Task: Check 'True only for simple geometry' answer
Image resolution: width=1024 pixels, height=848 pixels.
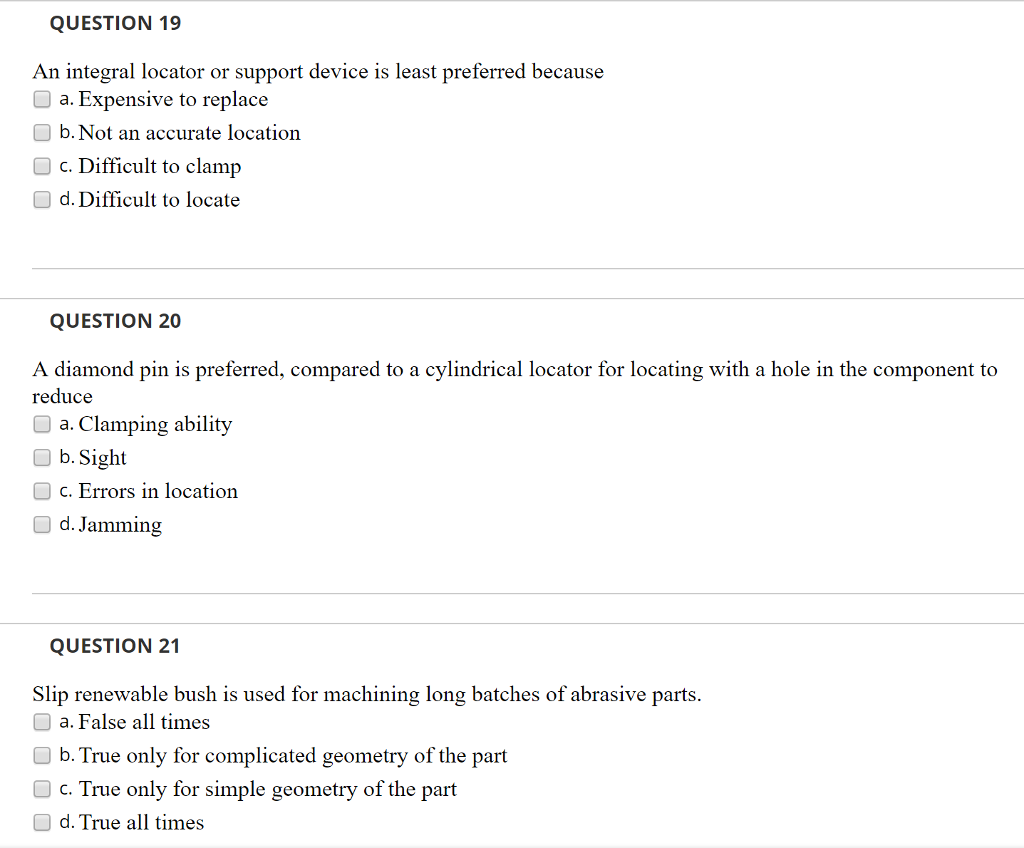Action: (41, 788)
